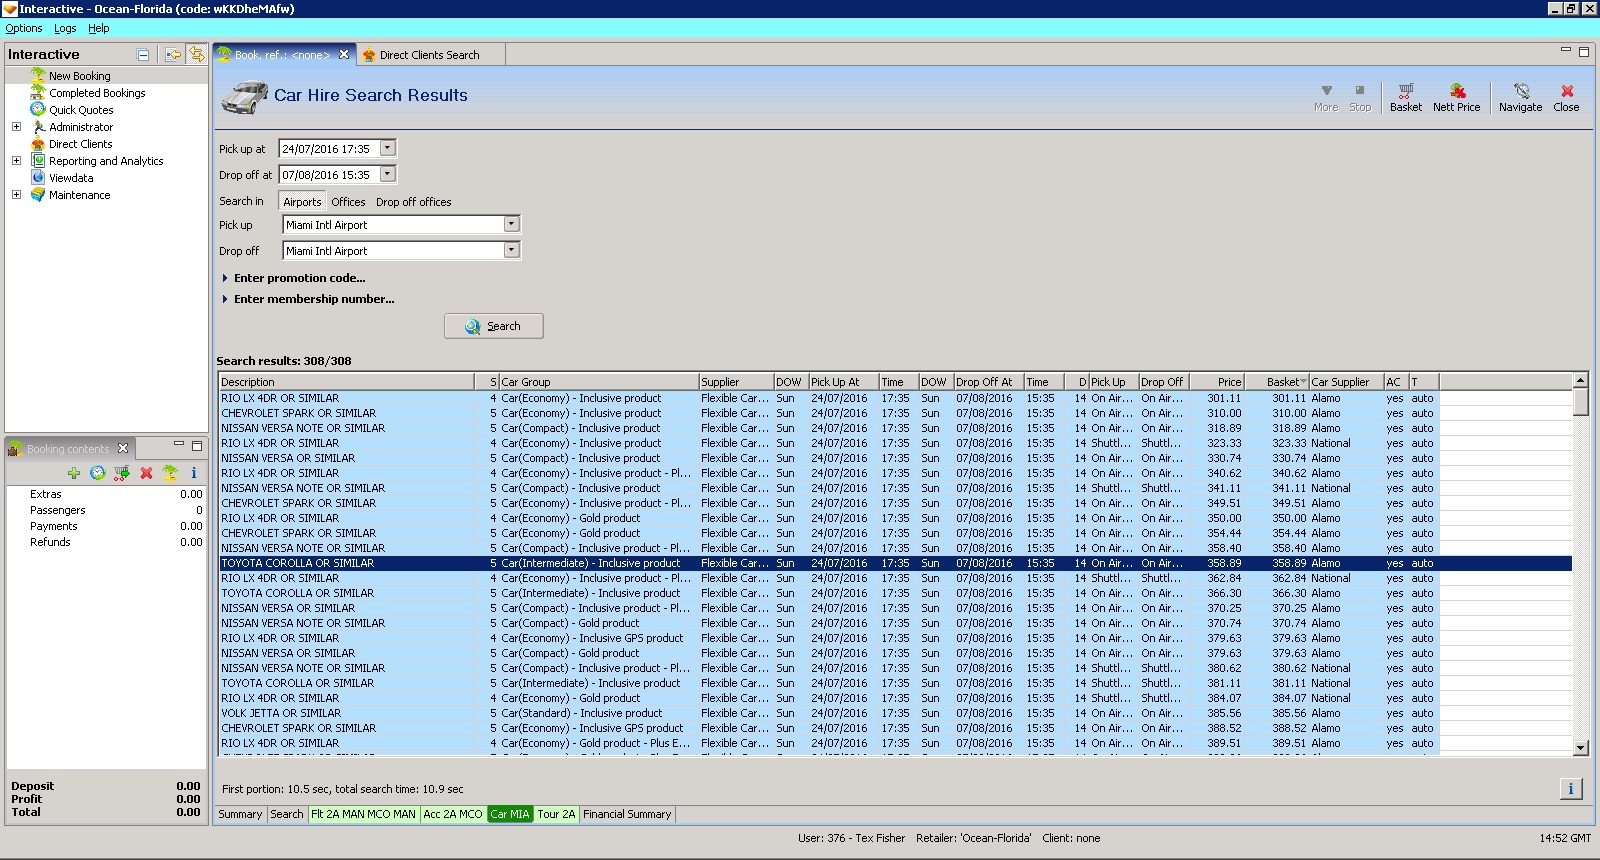Select the VOLK JETTA OR SIMILAR row

[x=829, y=713]
